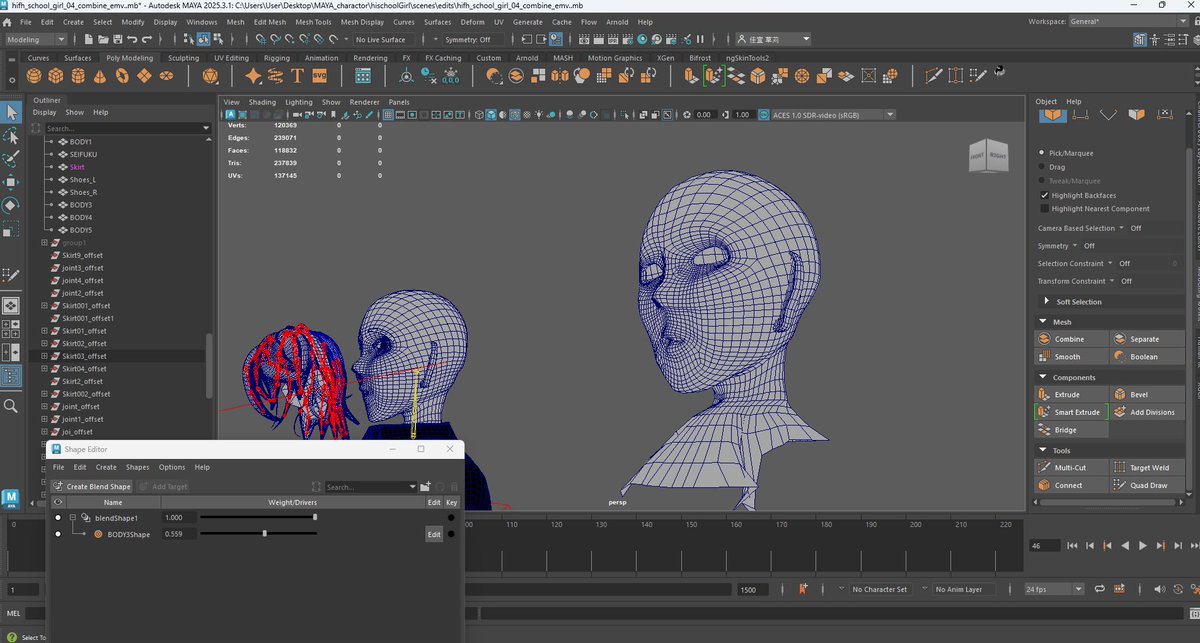This screenshot has width=1200, height=643.
Task: Expand the Skirt01_offset node in Outliner
Action: [44, 331]
